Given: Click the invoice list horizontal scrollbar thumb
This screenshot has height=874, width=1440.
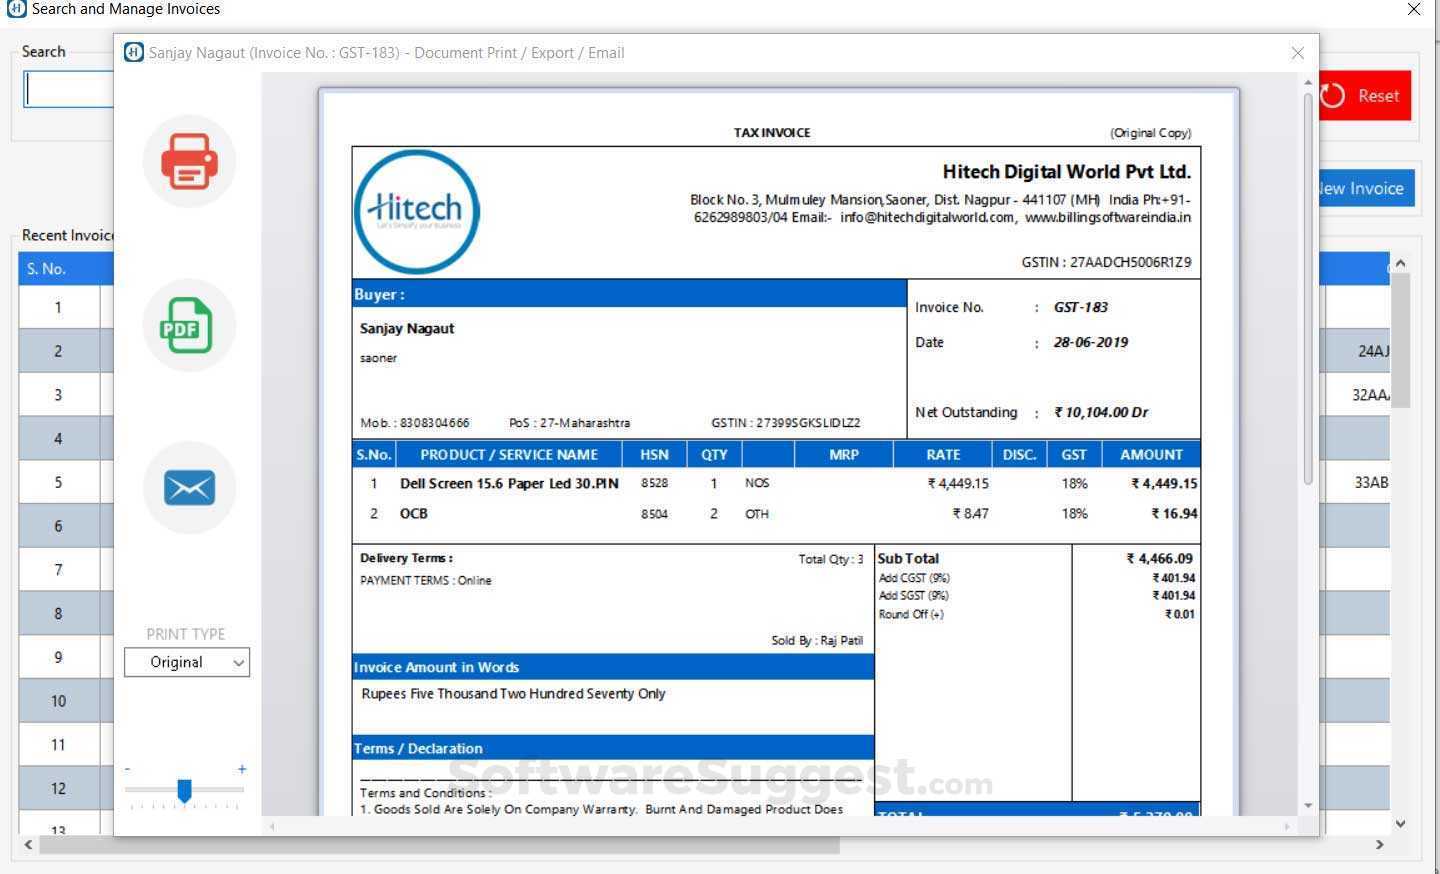Looking at the screenshot, I should 440,845.
